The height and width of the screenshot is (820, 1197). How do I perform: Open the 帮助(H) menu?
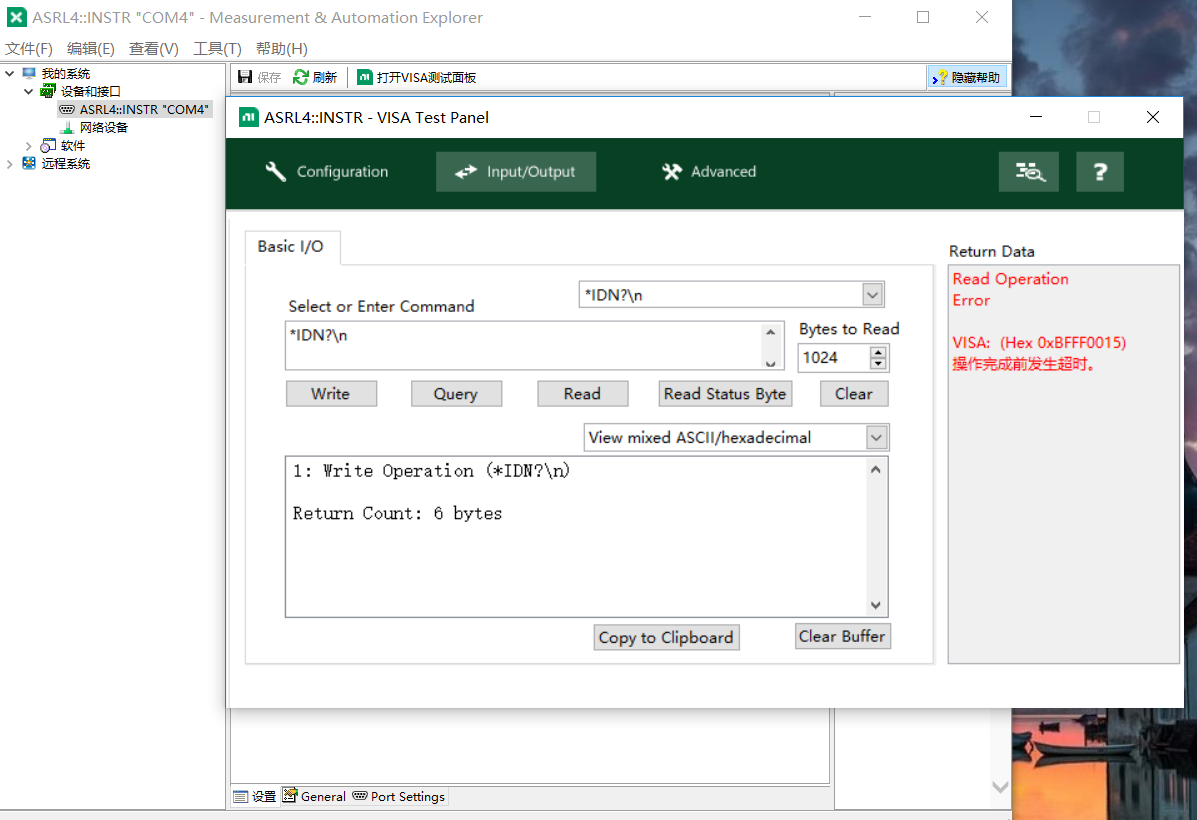282,49
